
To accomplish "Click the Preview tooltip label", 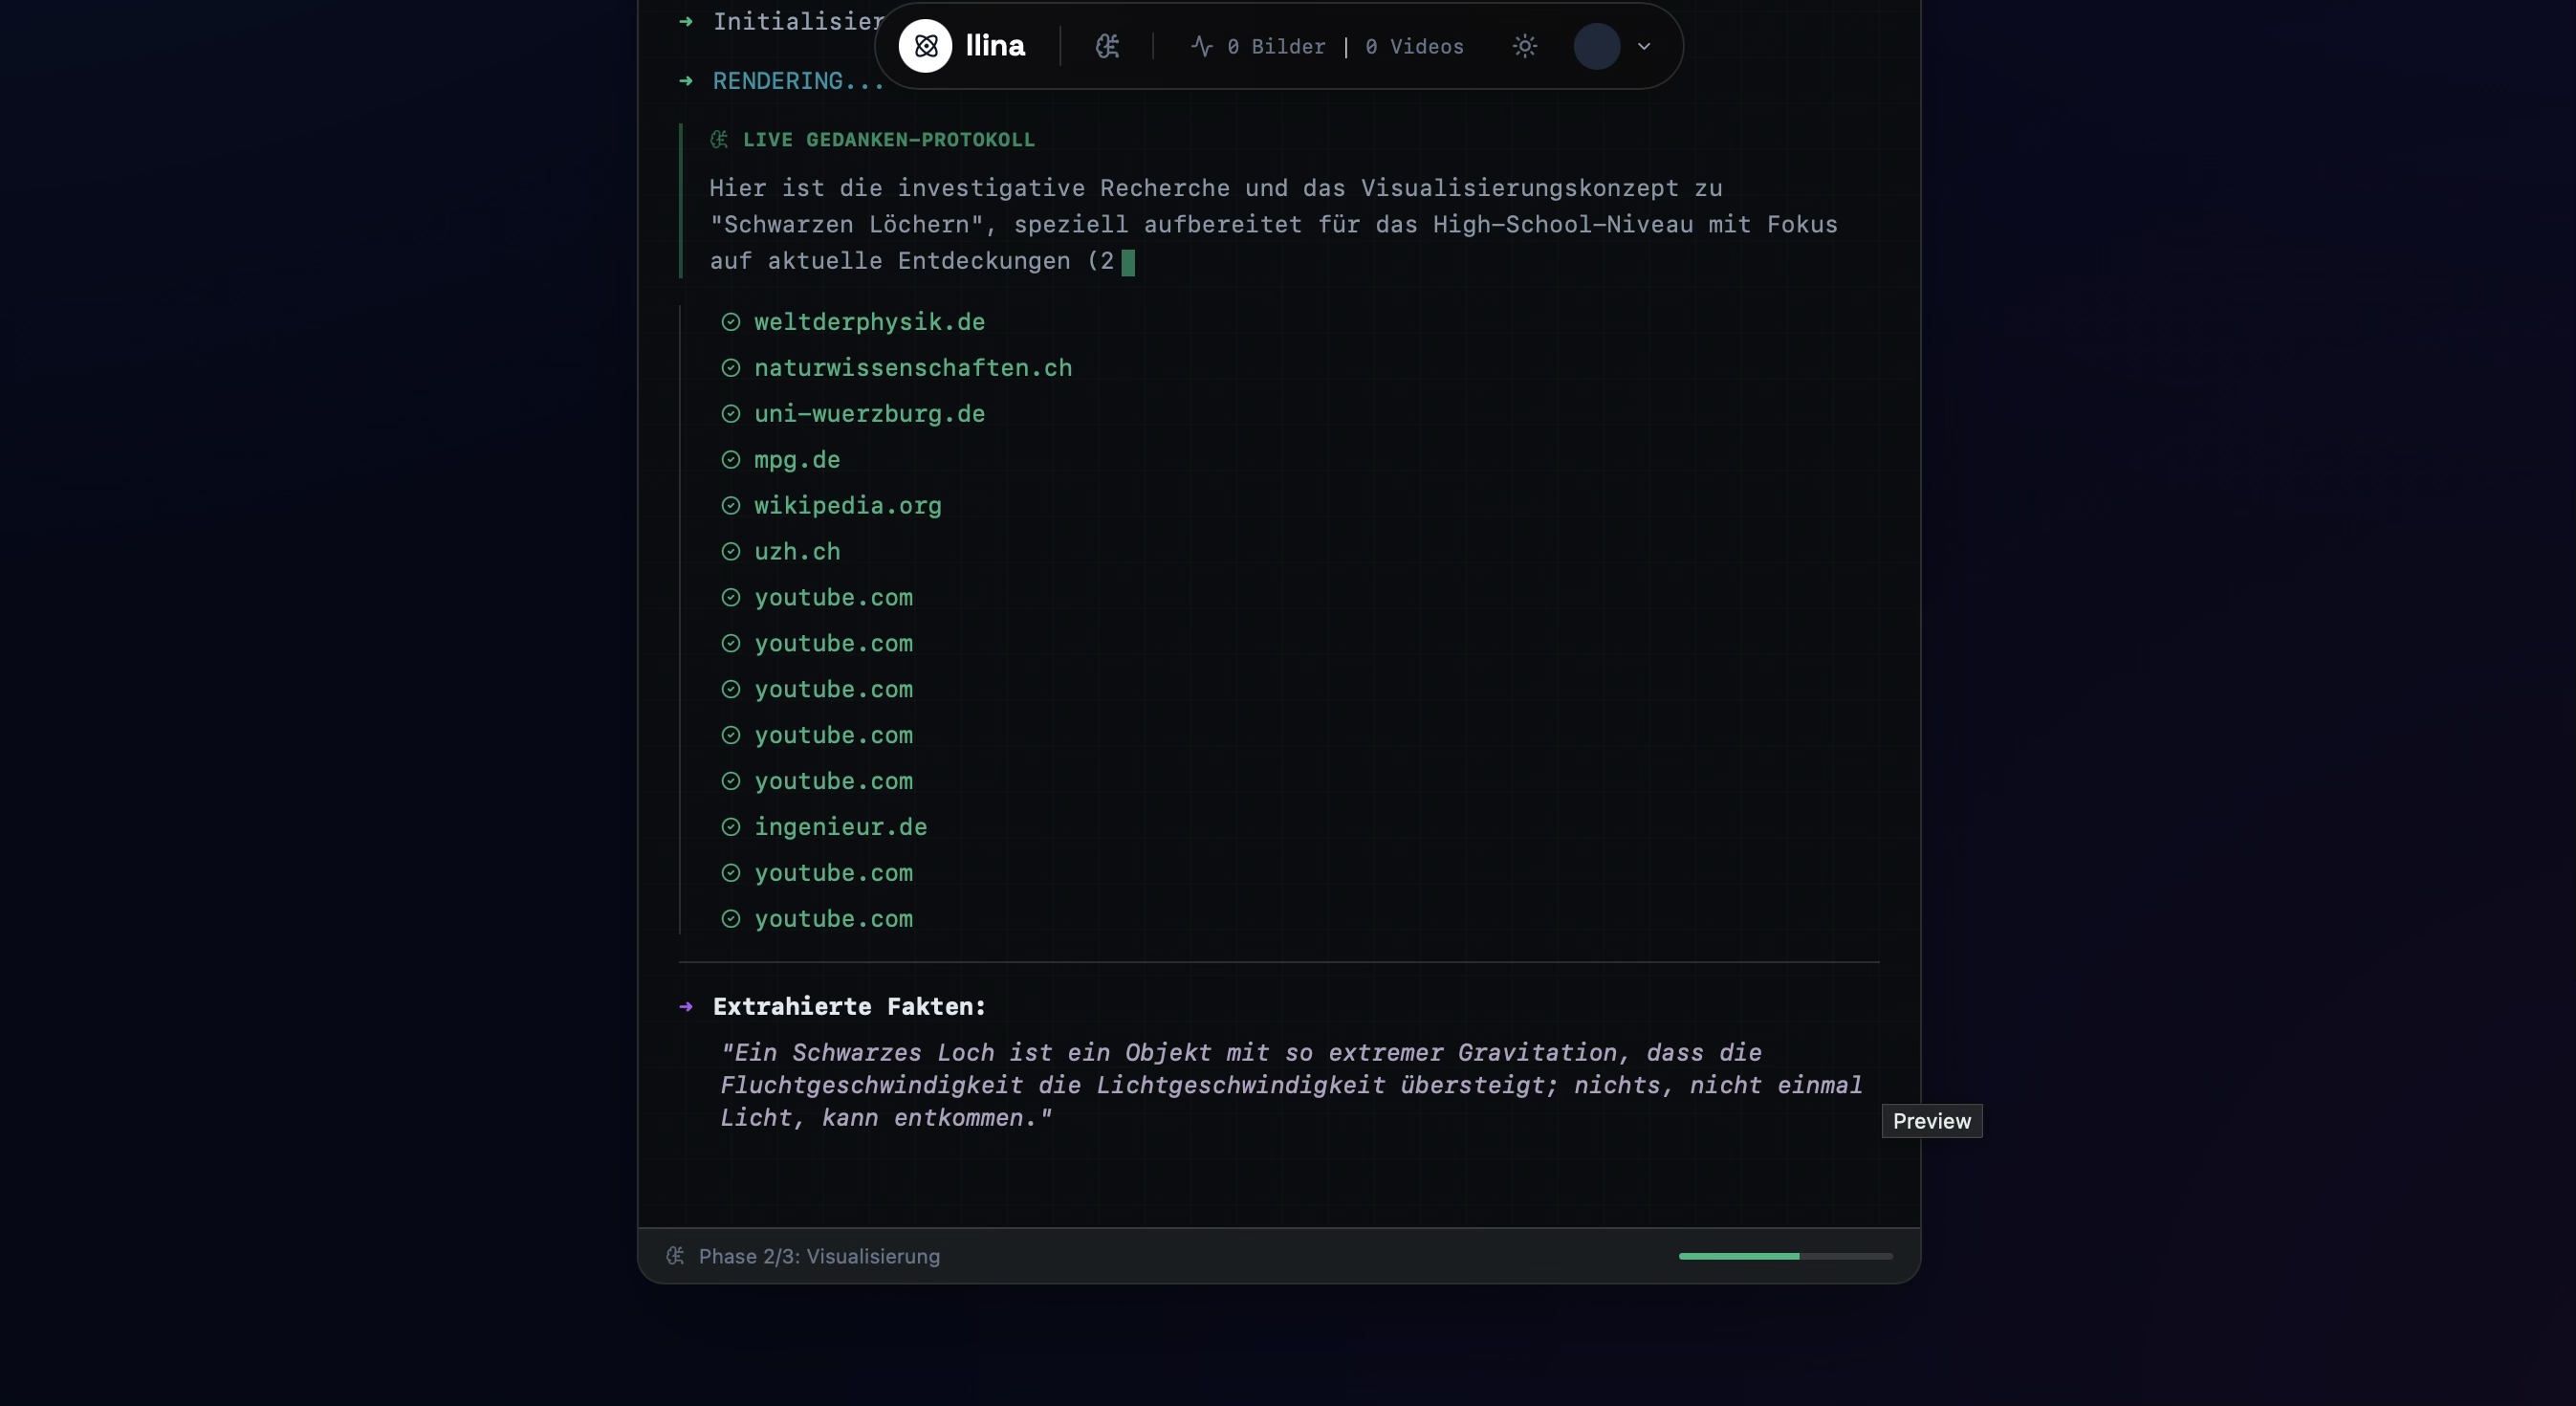I will 1931,1121.
